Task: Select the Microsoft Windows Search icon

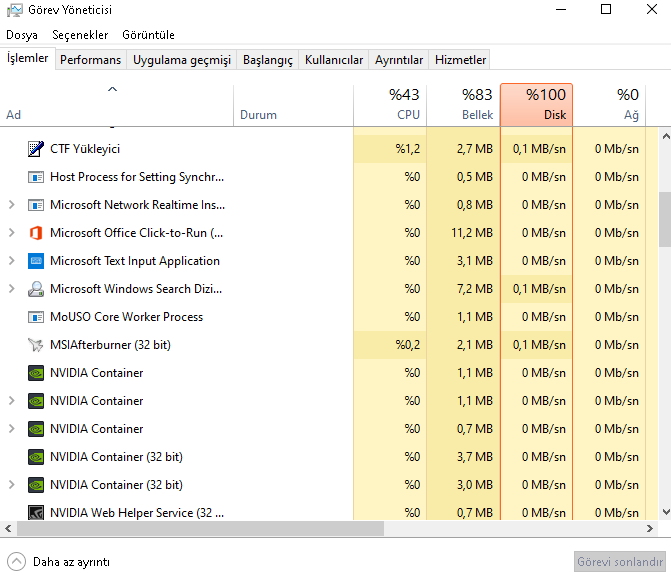Action: click(x=36, y=289)
